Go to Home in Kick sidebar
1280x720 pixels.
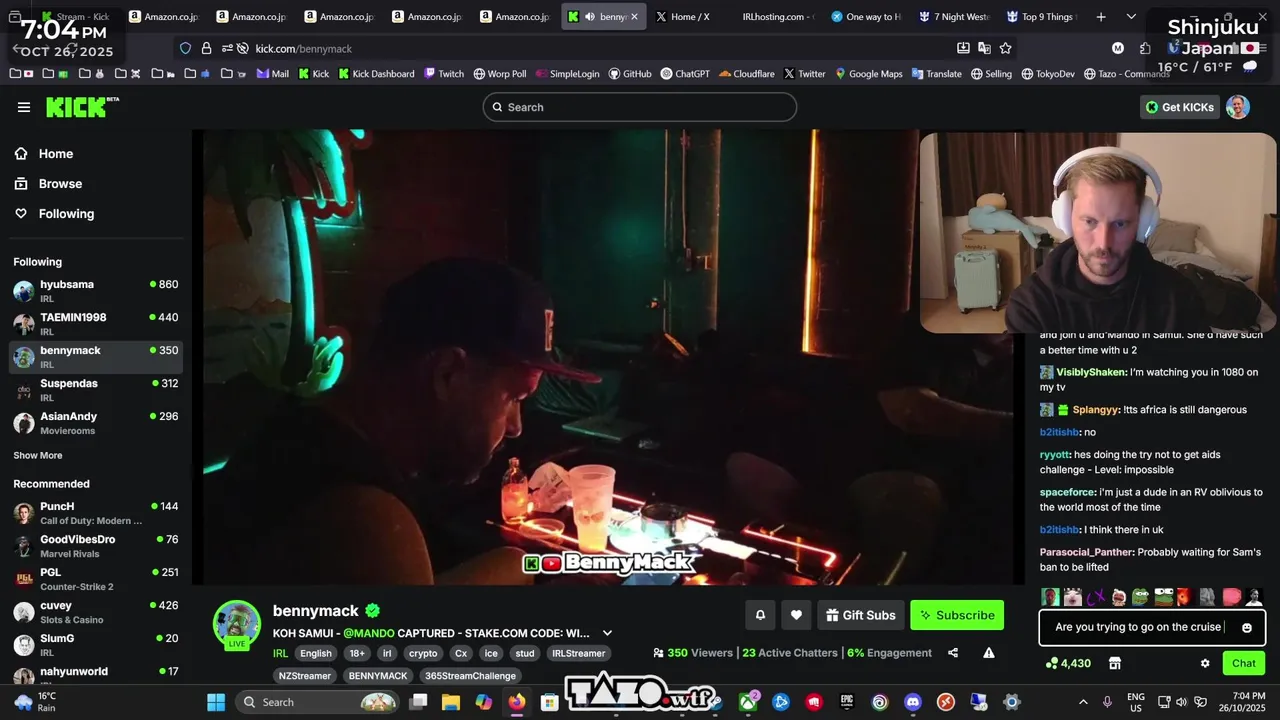[x=56, y=154]
